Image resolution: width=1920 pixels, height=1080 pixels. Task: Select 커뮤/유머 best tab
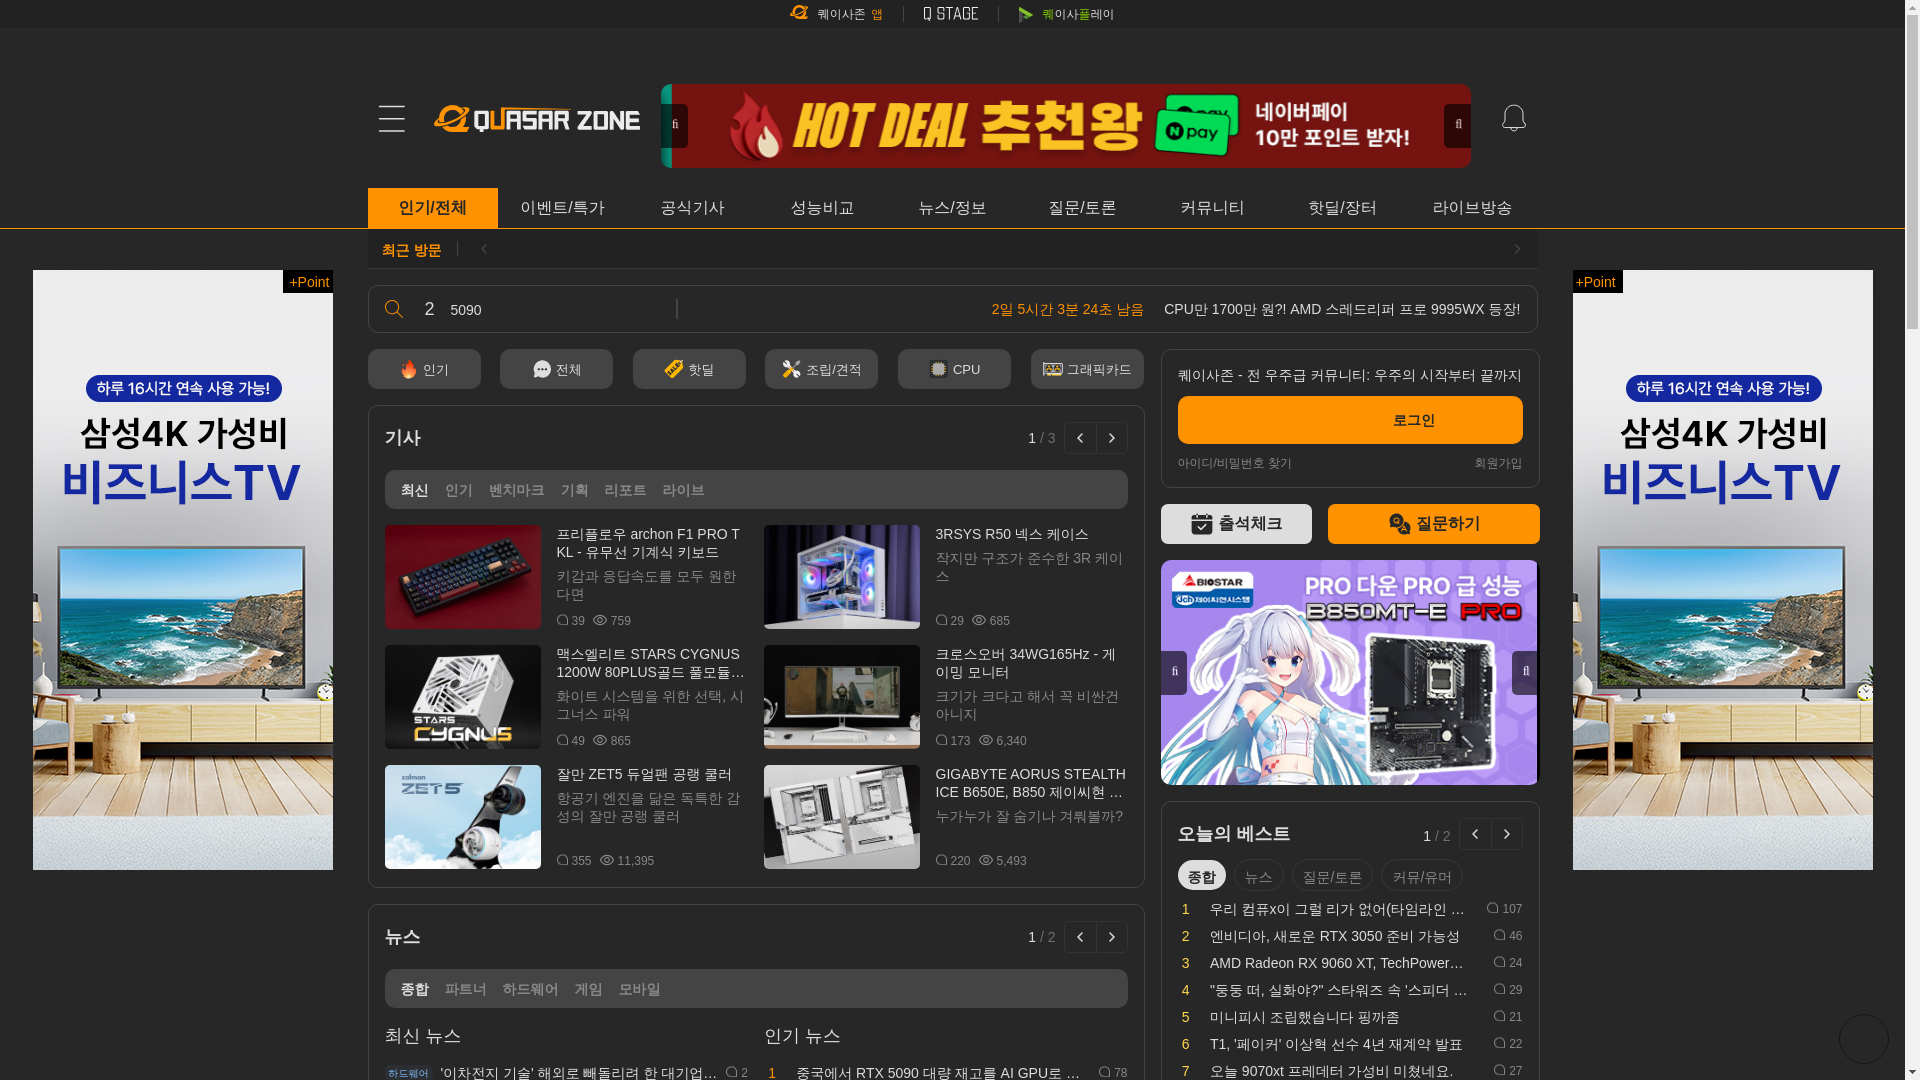pos(1422,876)
